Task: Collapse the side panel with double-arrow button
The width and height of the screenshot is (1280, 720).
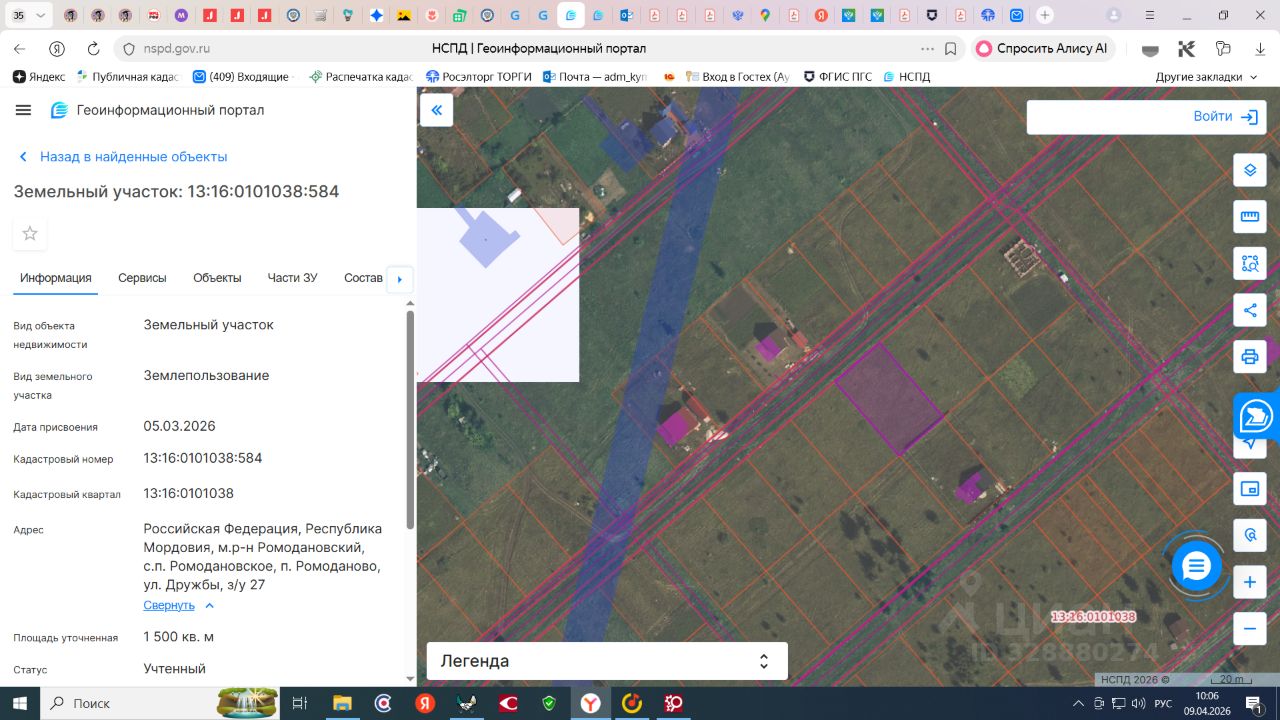Action: [x=437, y=110]
